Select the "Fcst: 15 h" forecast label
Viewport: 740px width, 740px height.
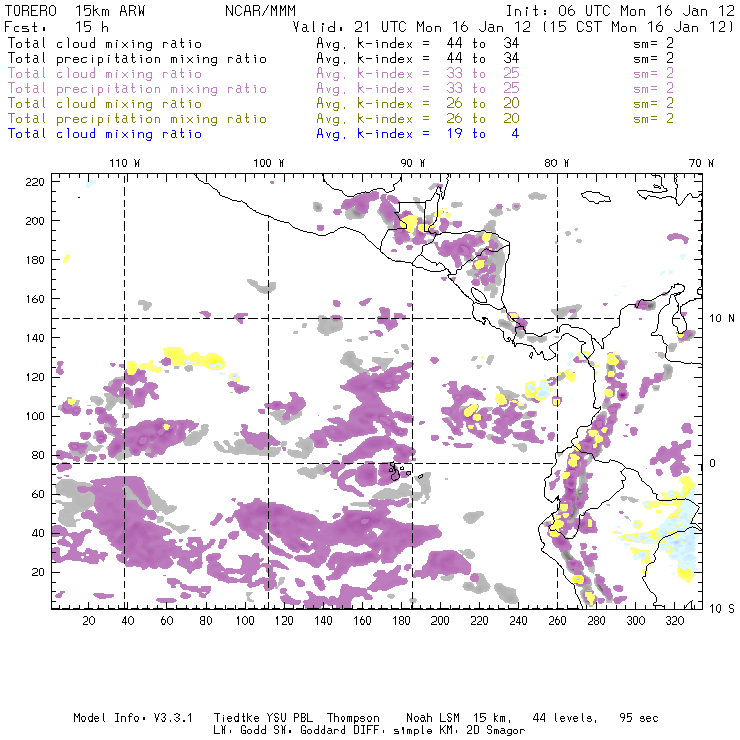57,27
